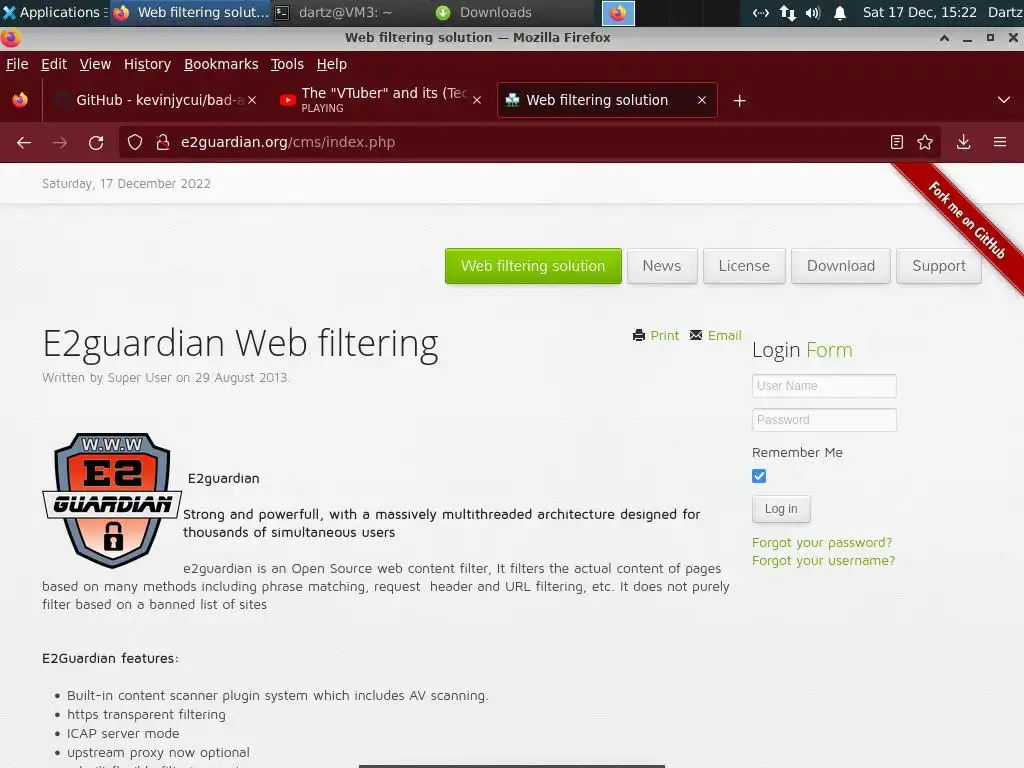The height and width of the screenshot is (768, 1024).
Task: Open the News navigation button
Action: pyautogui.click(x=662, y=266)
